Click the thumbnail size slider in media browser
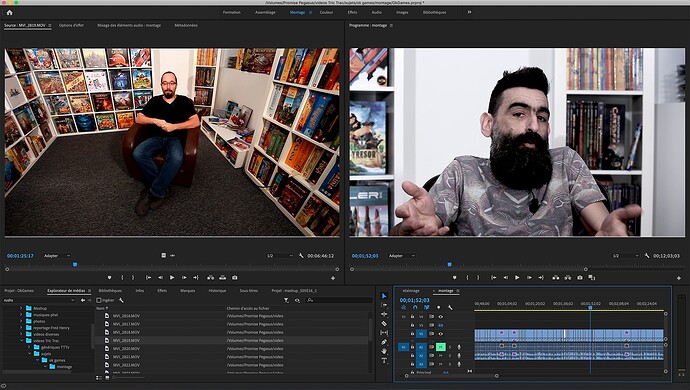Screen dimensions: 690x390 tap(128, 378)
